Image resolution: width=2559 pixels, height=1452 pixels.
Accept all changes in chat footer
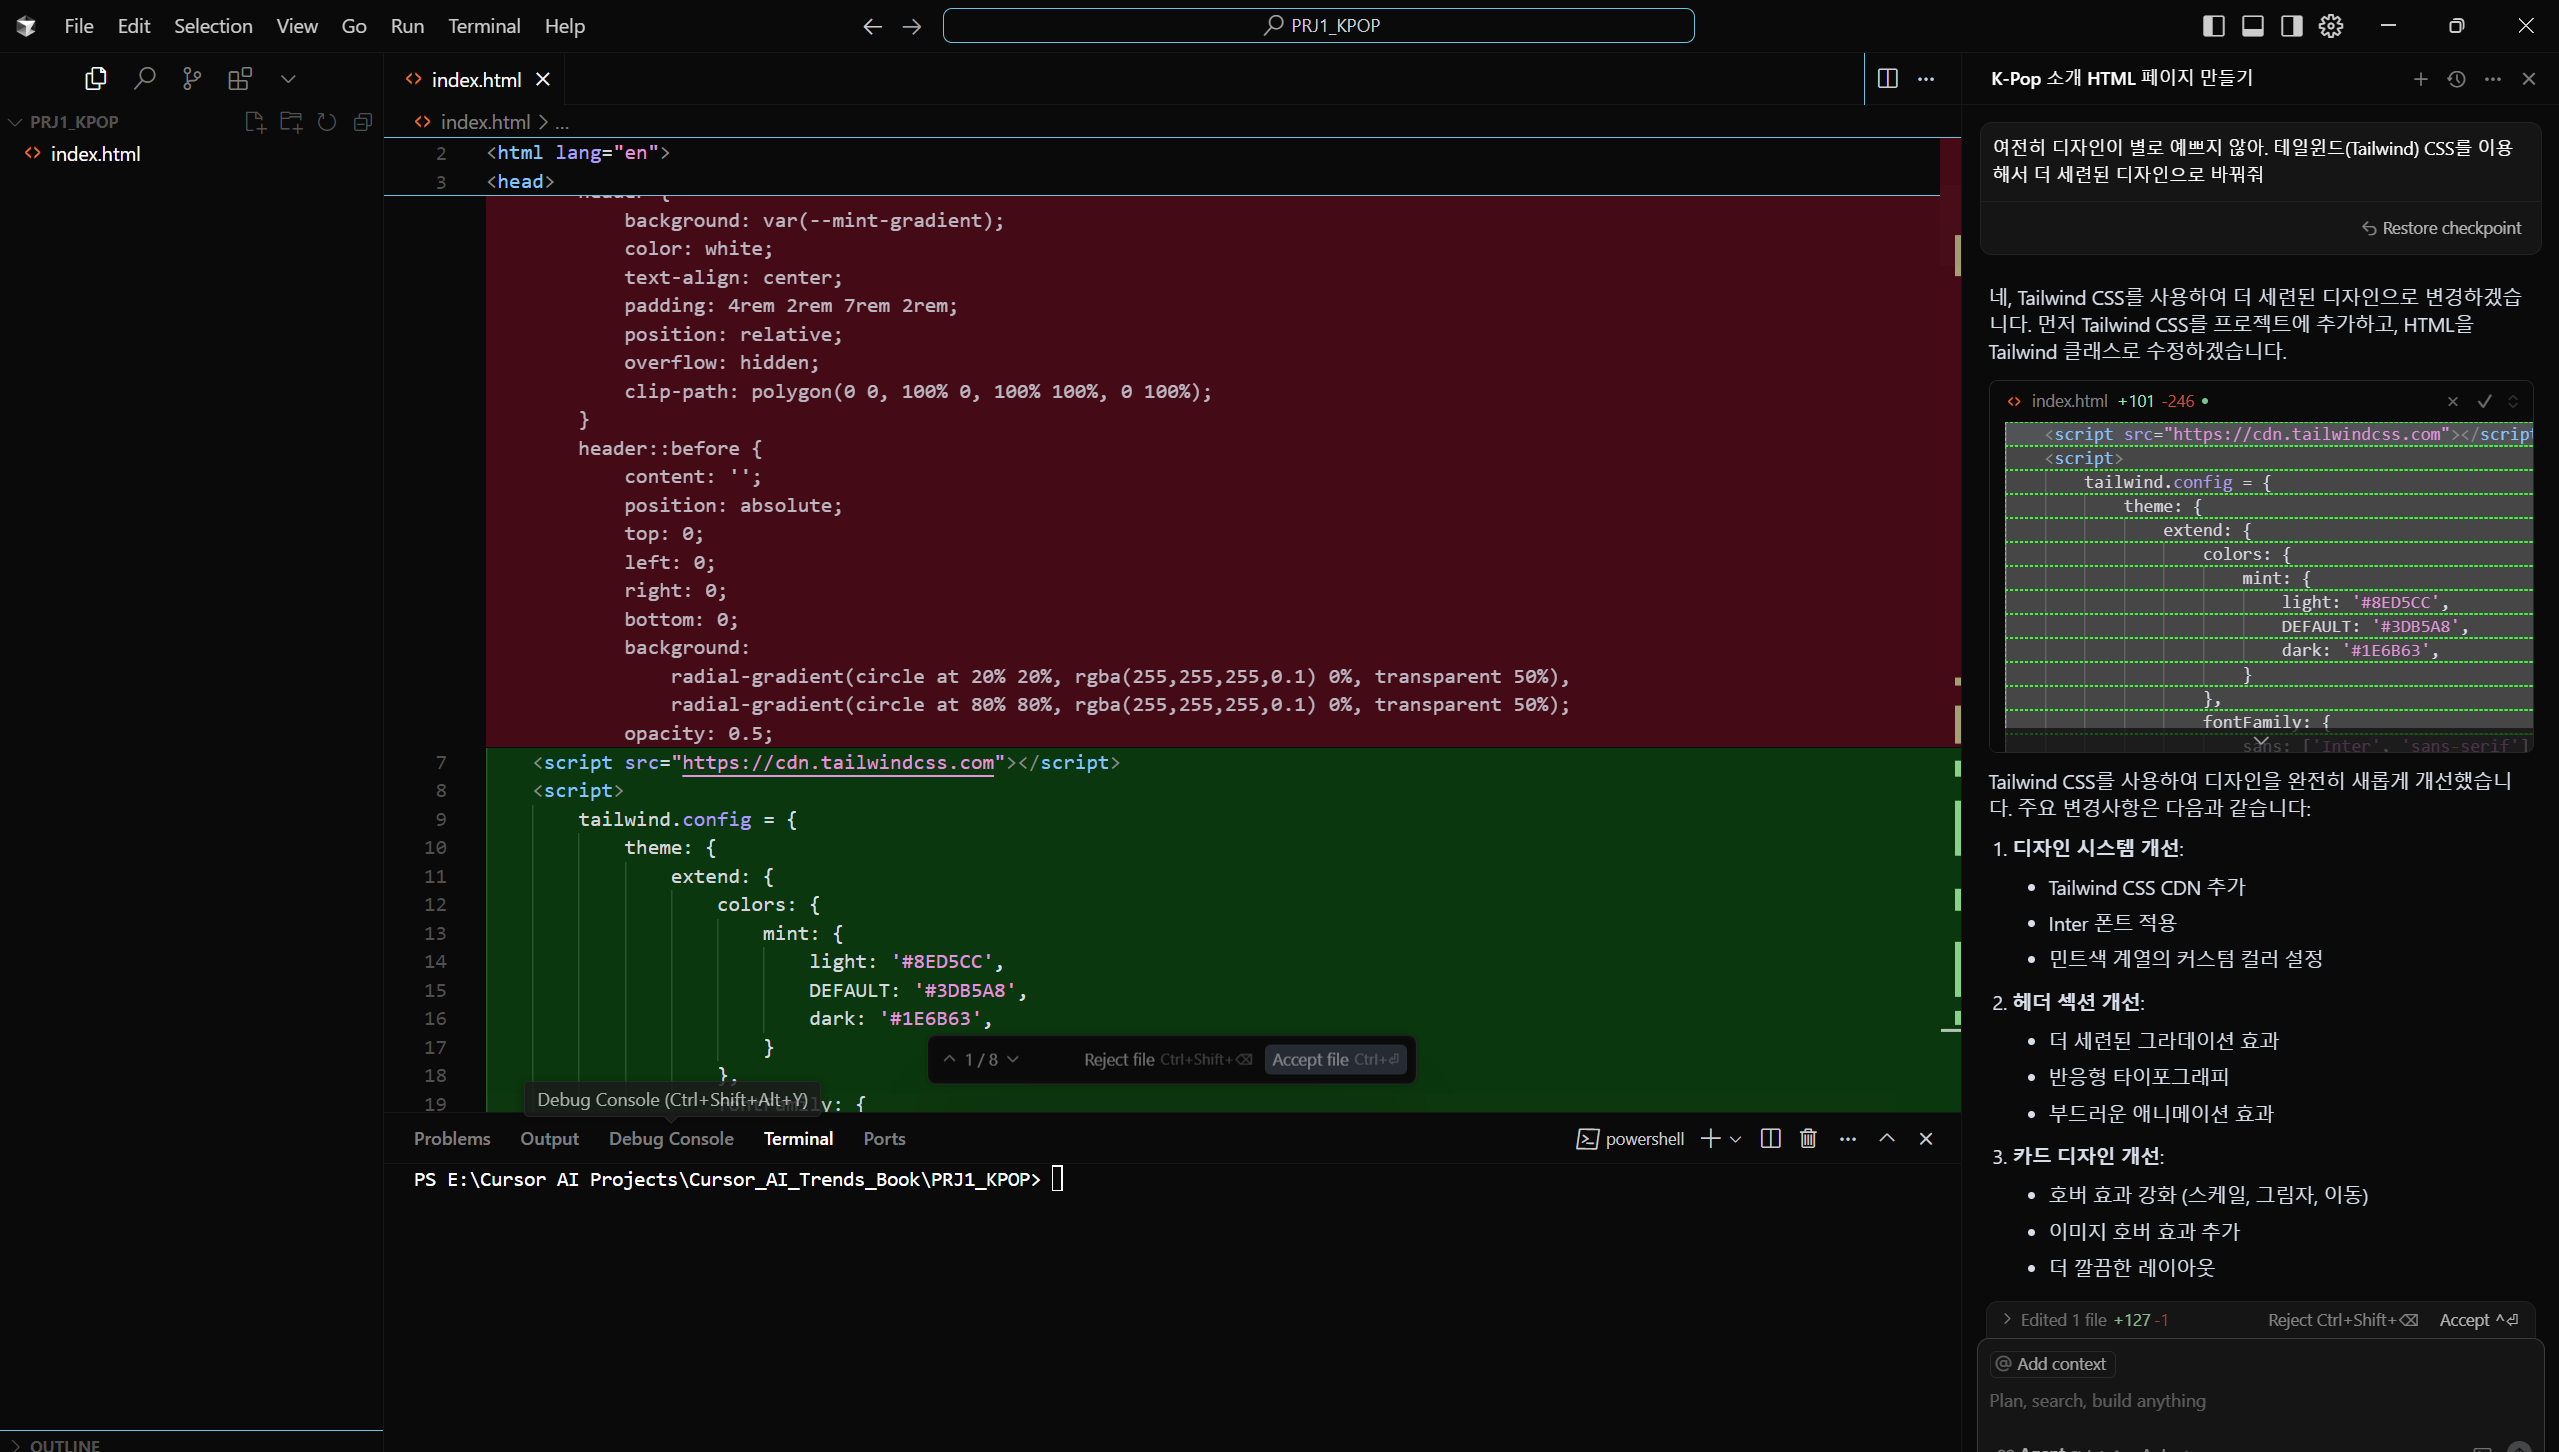2479,1320
